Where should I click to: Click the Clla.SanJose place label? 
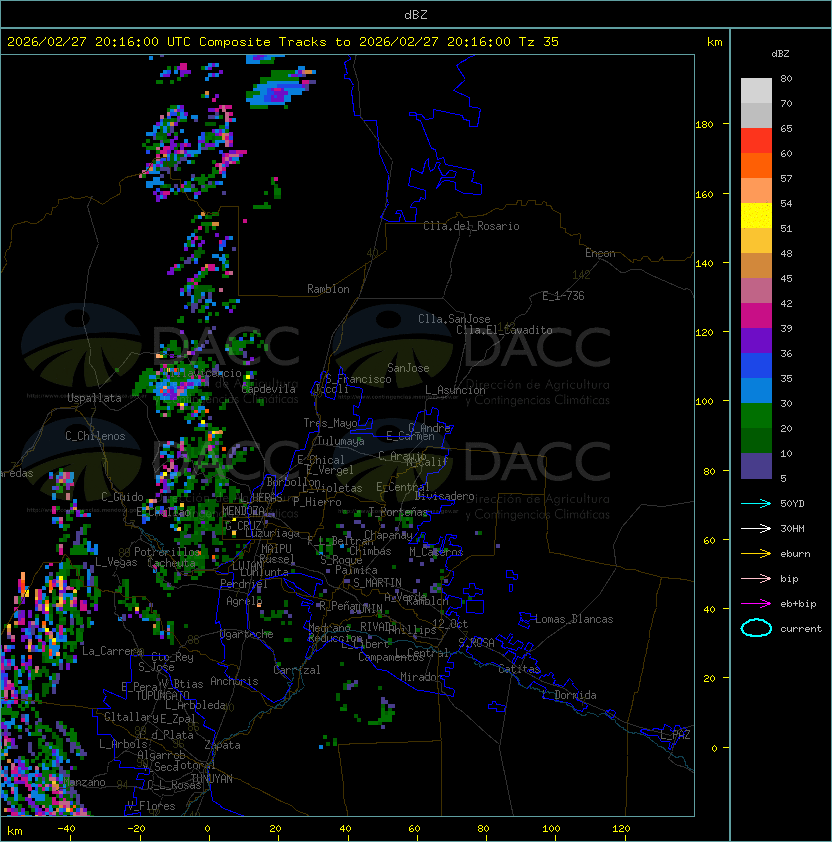[454, 319]
